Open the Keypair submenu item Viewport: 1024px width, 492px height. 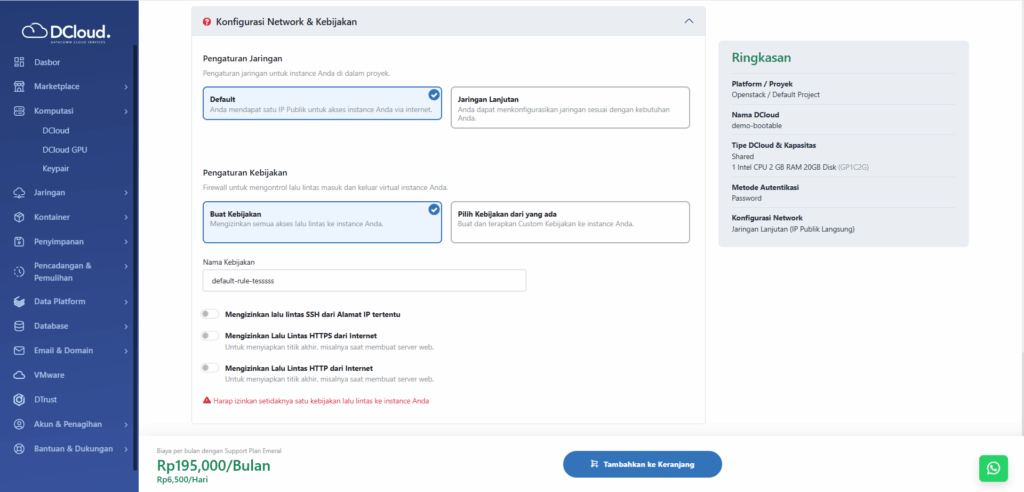pyautogui.click(x=56, y=168)
